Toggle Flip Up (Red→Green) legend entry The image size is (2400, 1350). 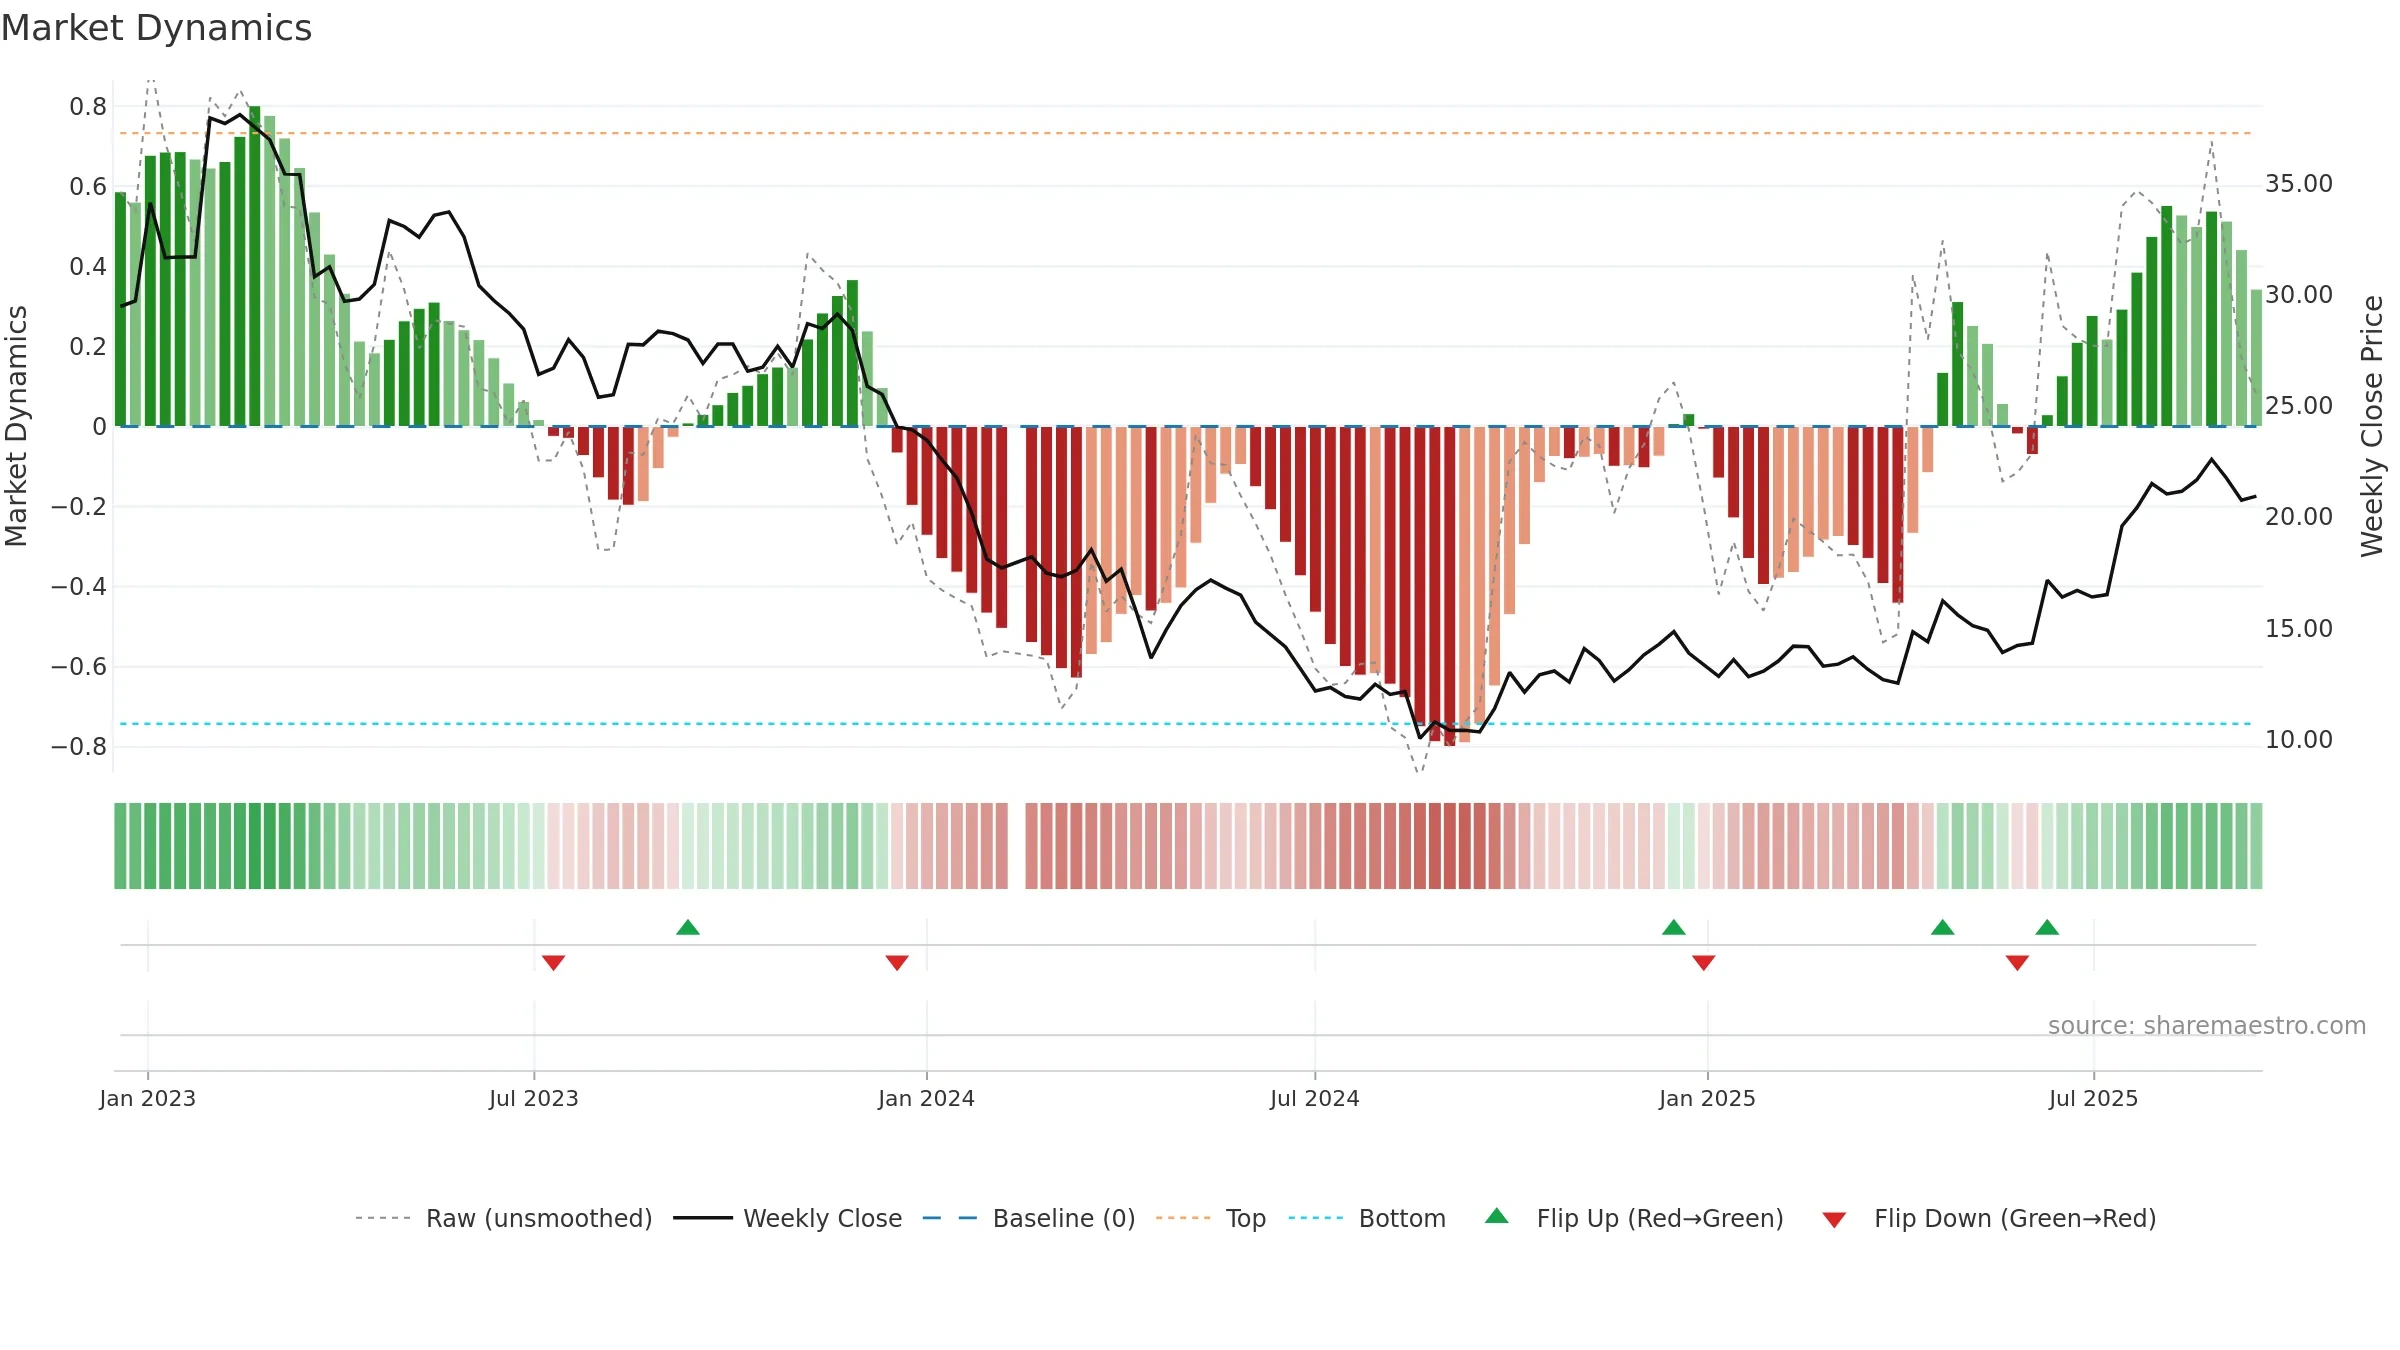pos(1634,1218)
